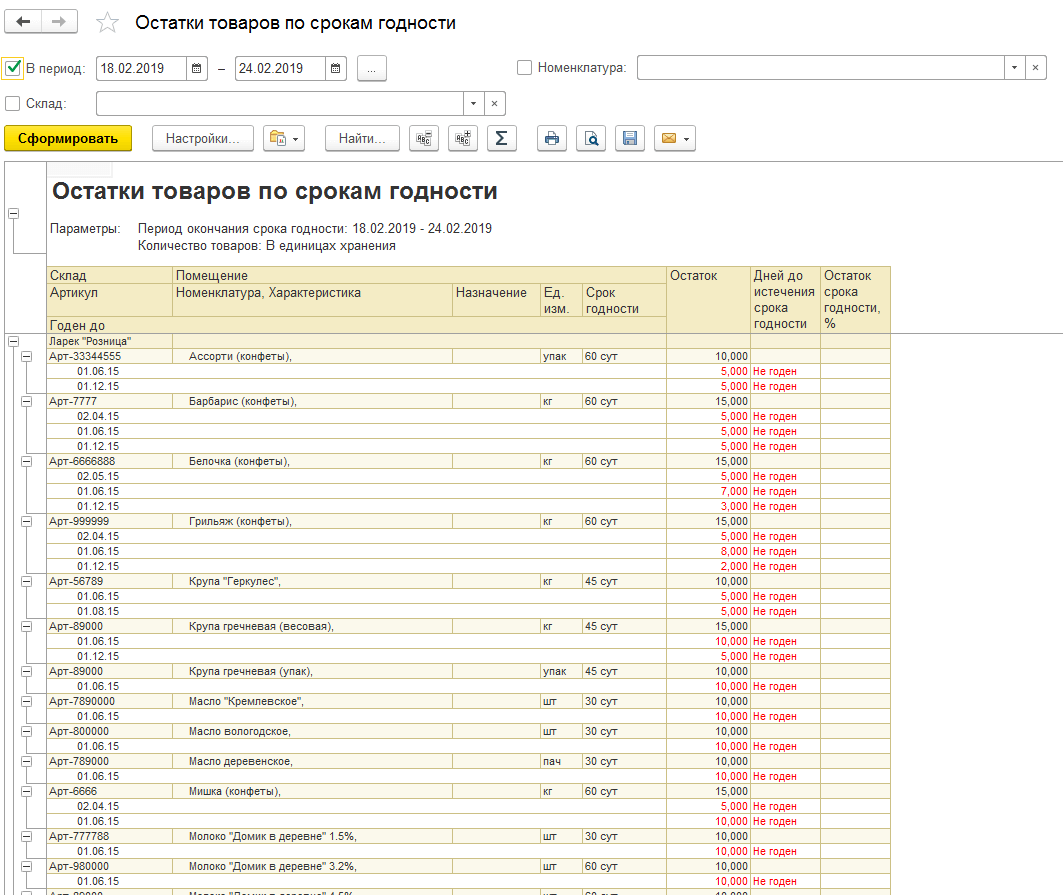This screenshot has height=895, width=1063.
Task: Collapse the Арт-6666 Мишка row
Action: click(26, 792)
